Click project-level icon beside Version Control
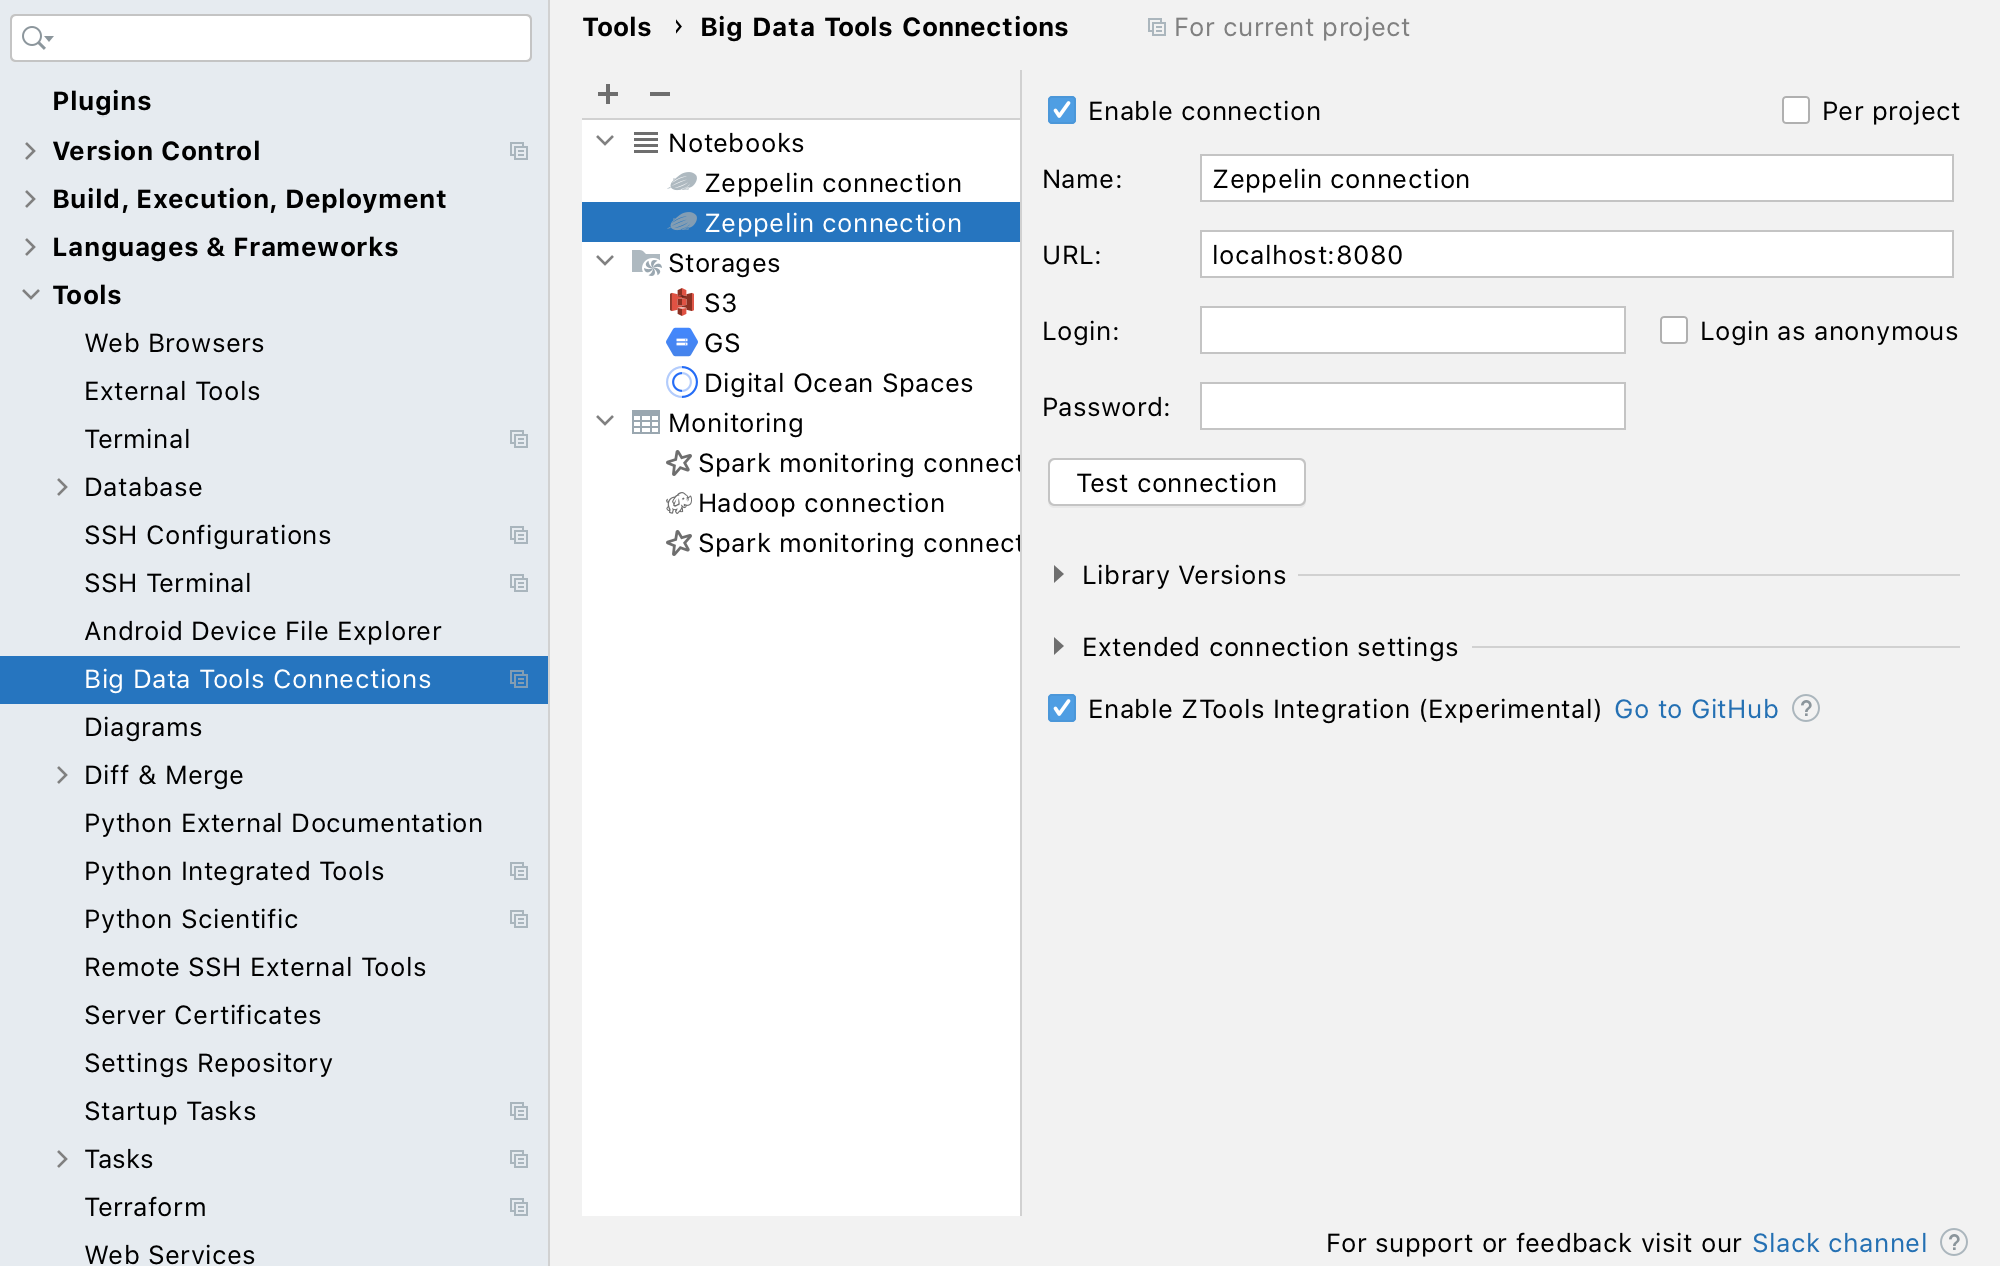Viewport: 2000px width, 1266px height. [x=519, y=151]
